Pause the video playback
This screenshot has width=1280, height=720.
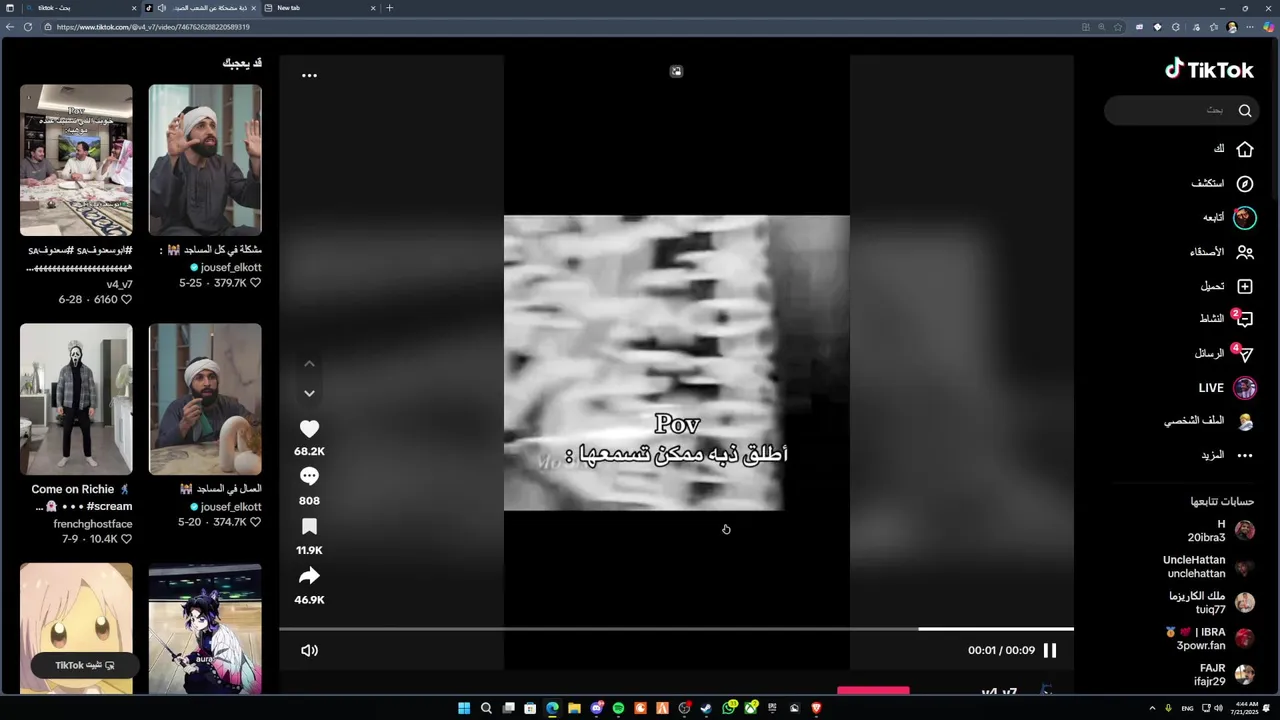click(x=1050, y=650)
